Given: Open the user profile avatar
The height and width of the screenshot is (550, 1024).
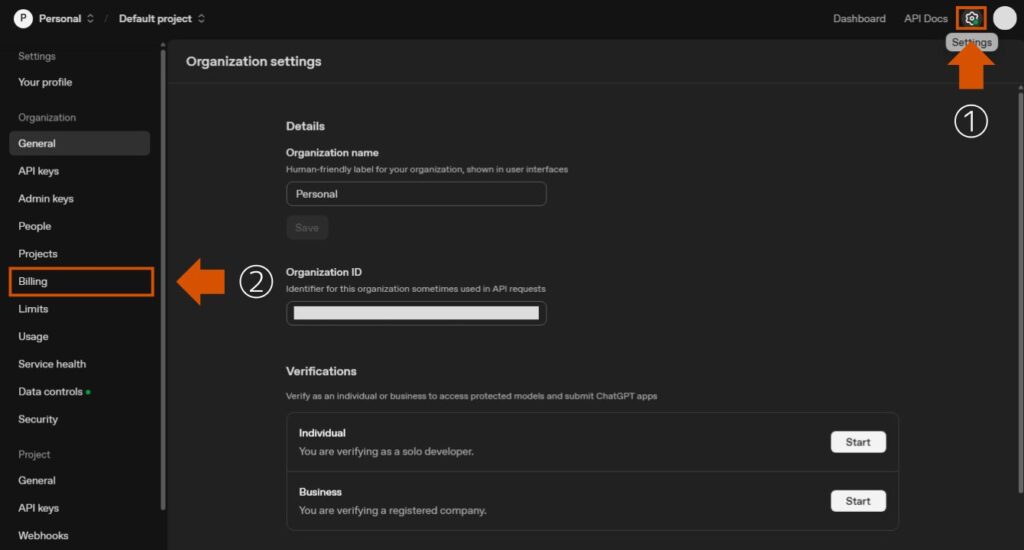Looking at the screenshot, I should click(1004, 18).
